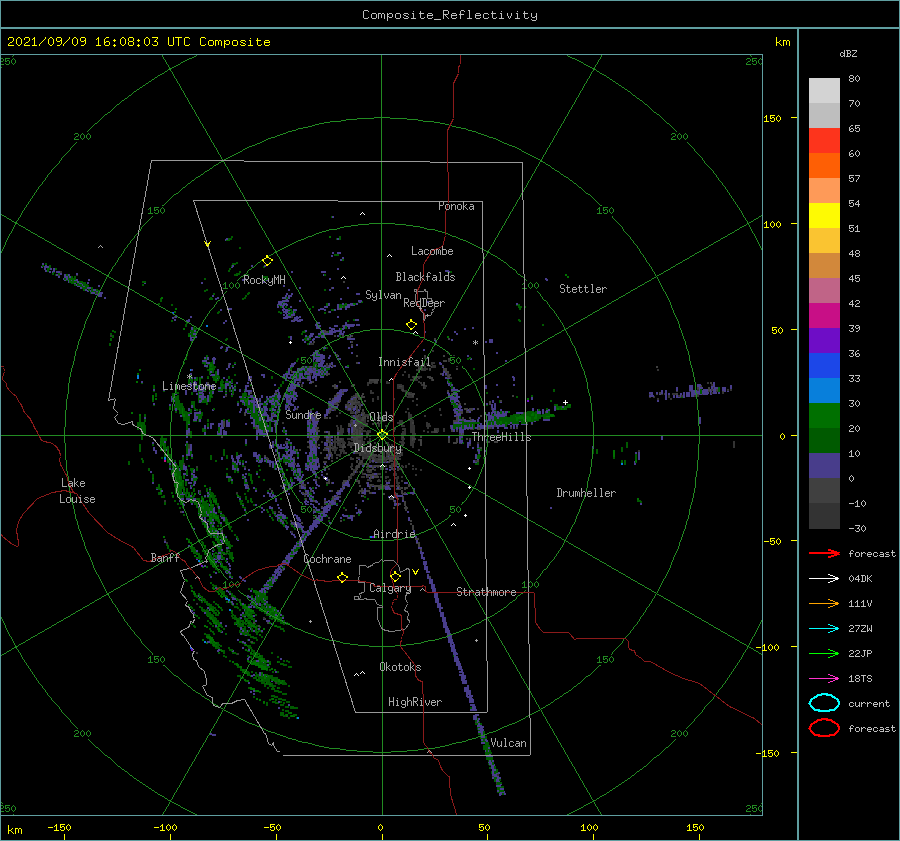
Task: Click the 04DK legend label text
Action: pyautogui.click(x=860, y=579)
